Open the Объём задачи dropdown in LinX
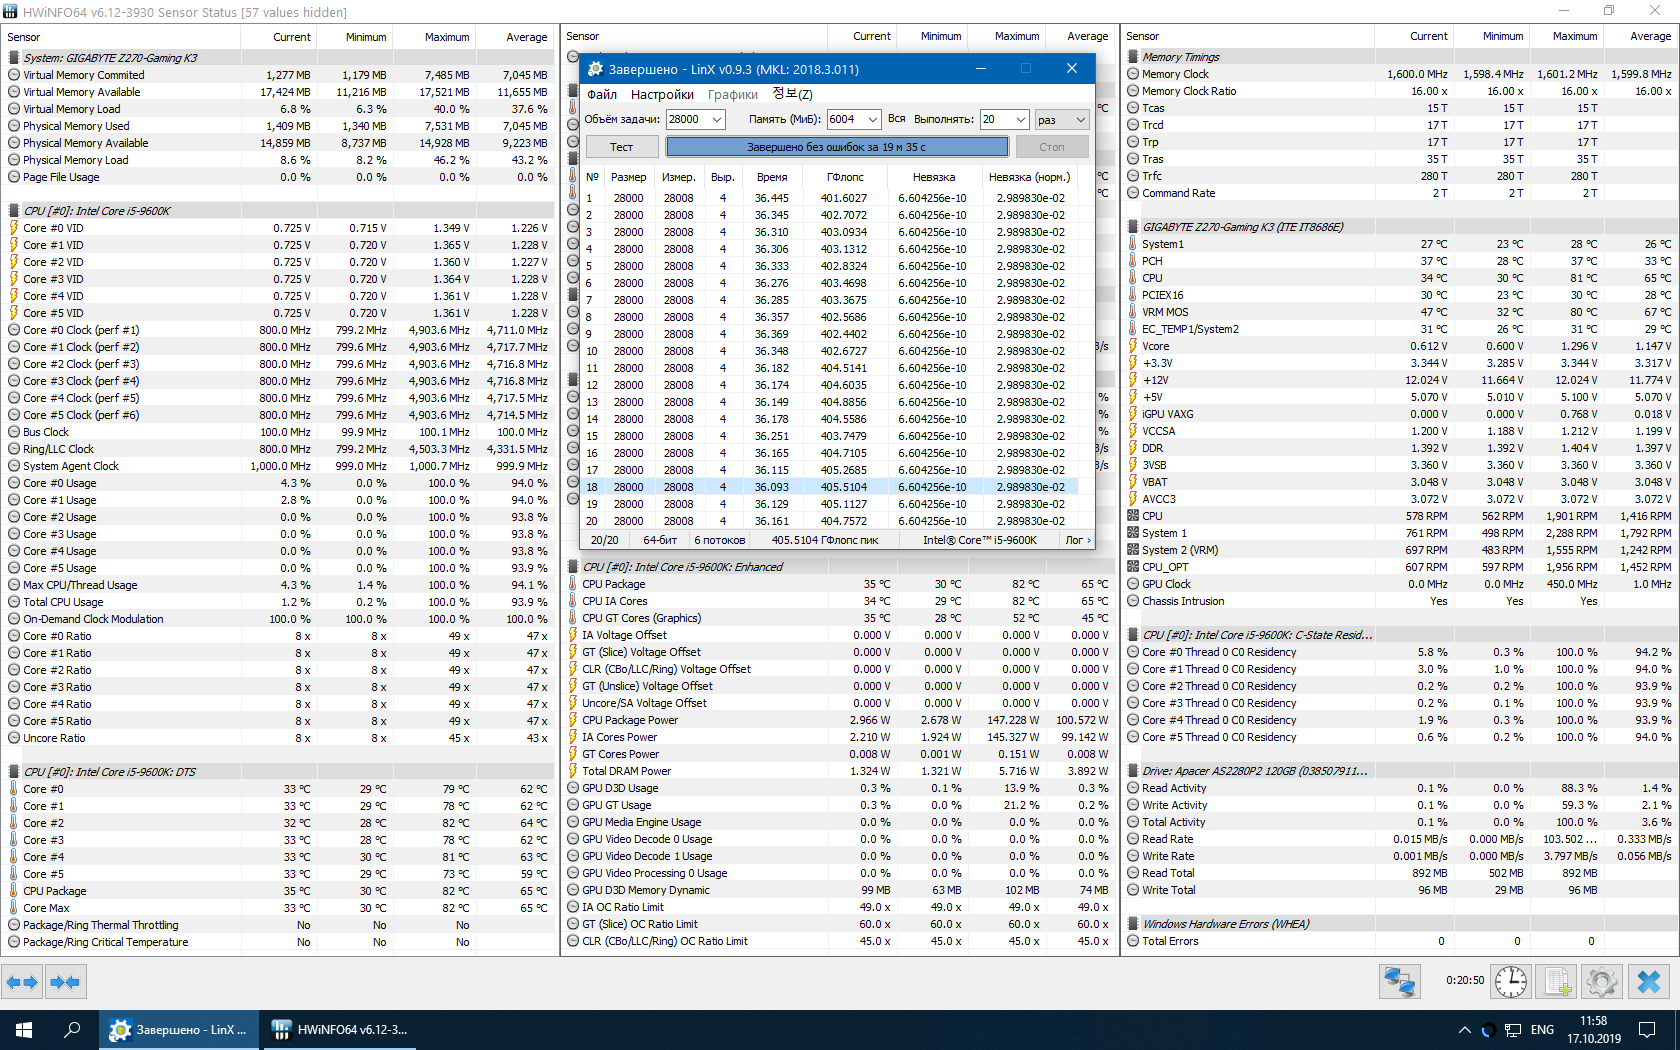The height and width of the screenshot is (1050, 1680). [717, 119]
